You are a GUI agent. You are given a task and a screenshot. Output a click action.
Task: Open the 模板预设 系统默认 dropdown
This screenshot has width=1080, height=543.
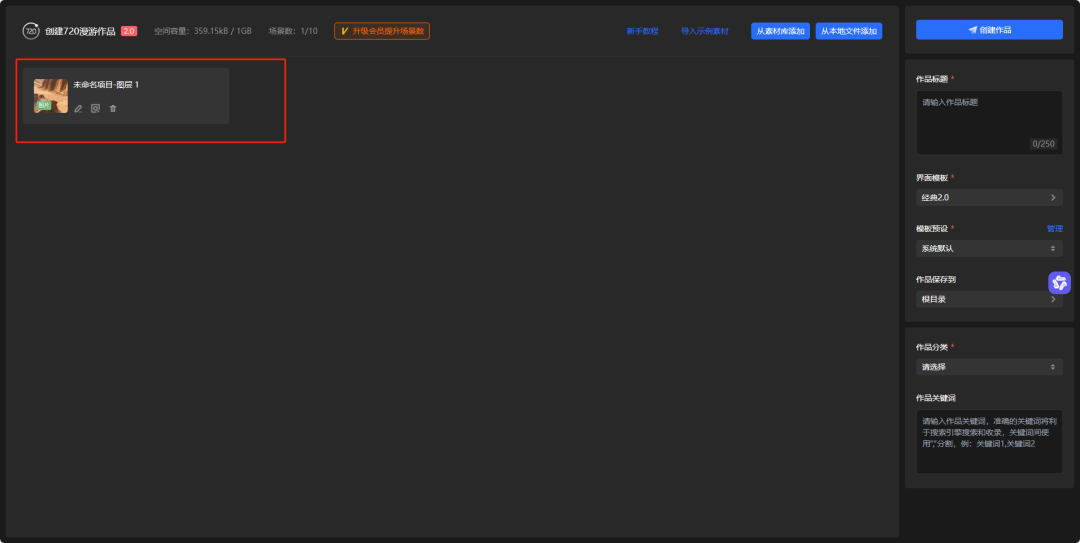[x=989, y=248]
